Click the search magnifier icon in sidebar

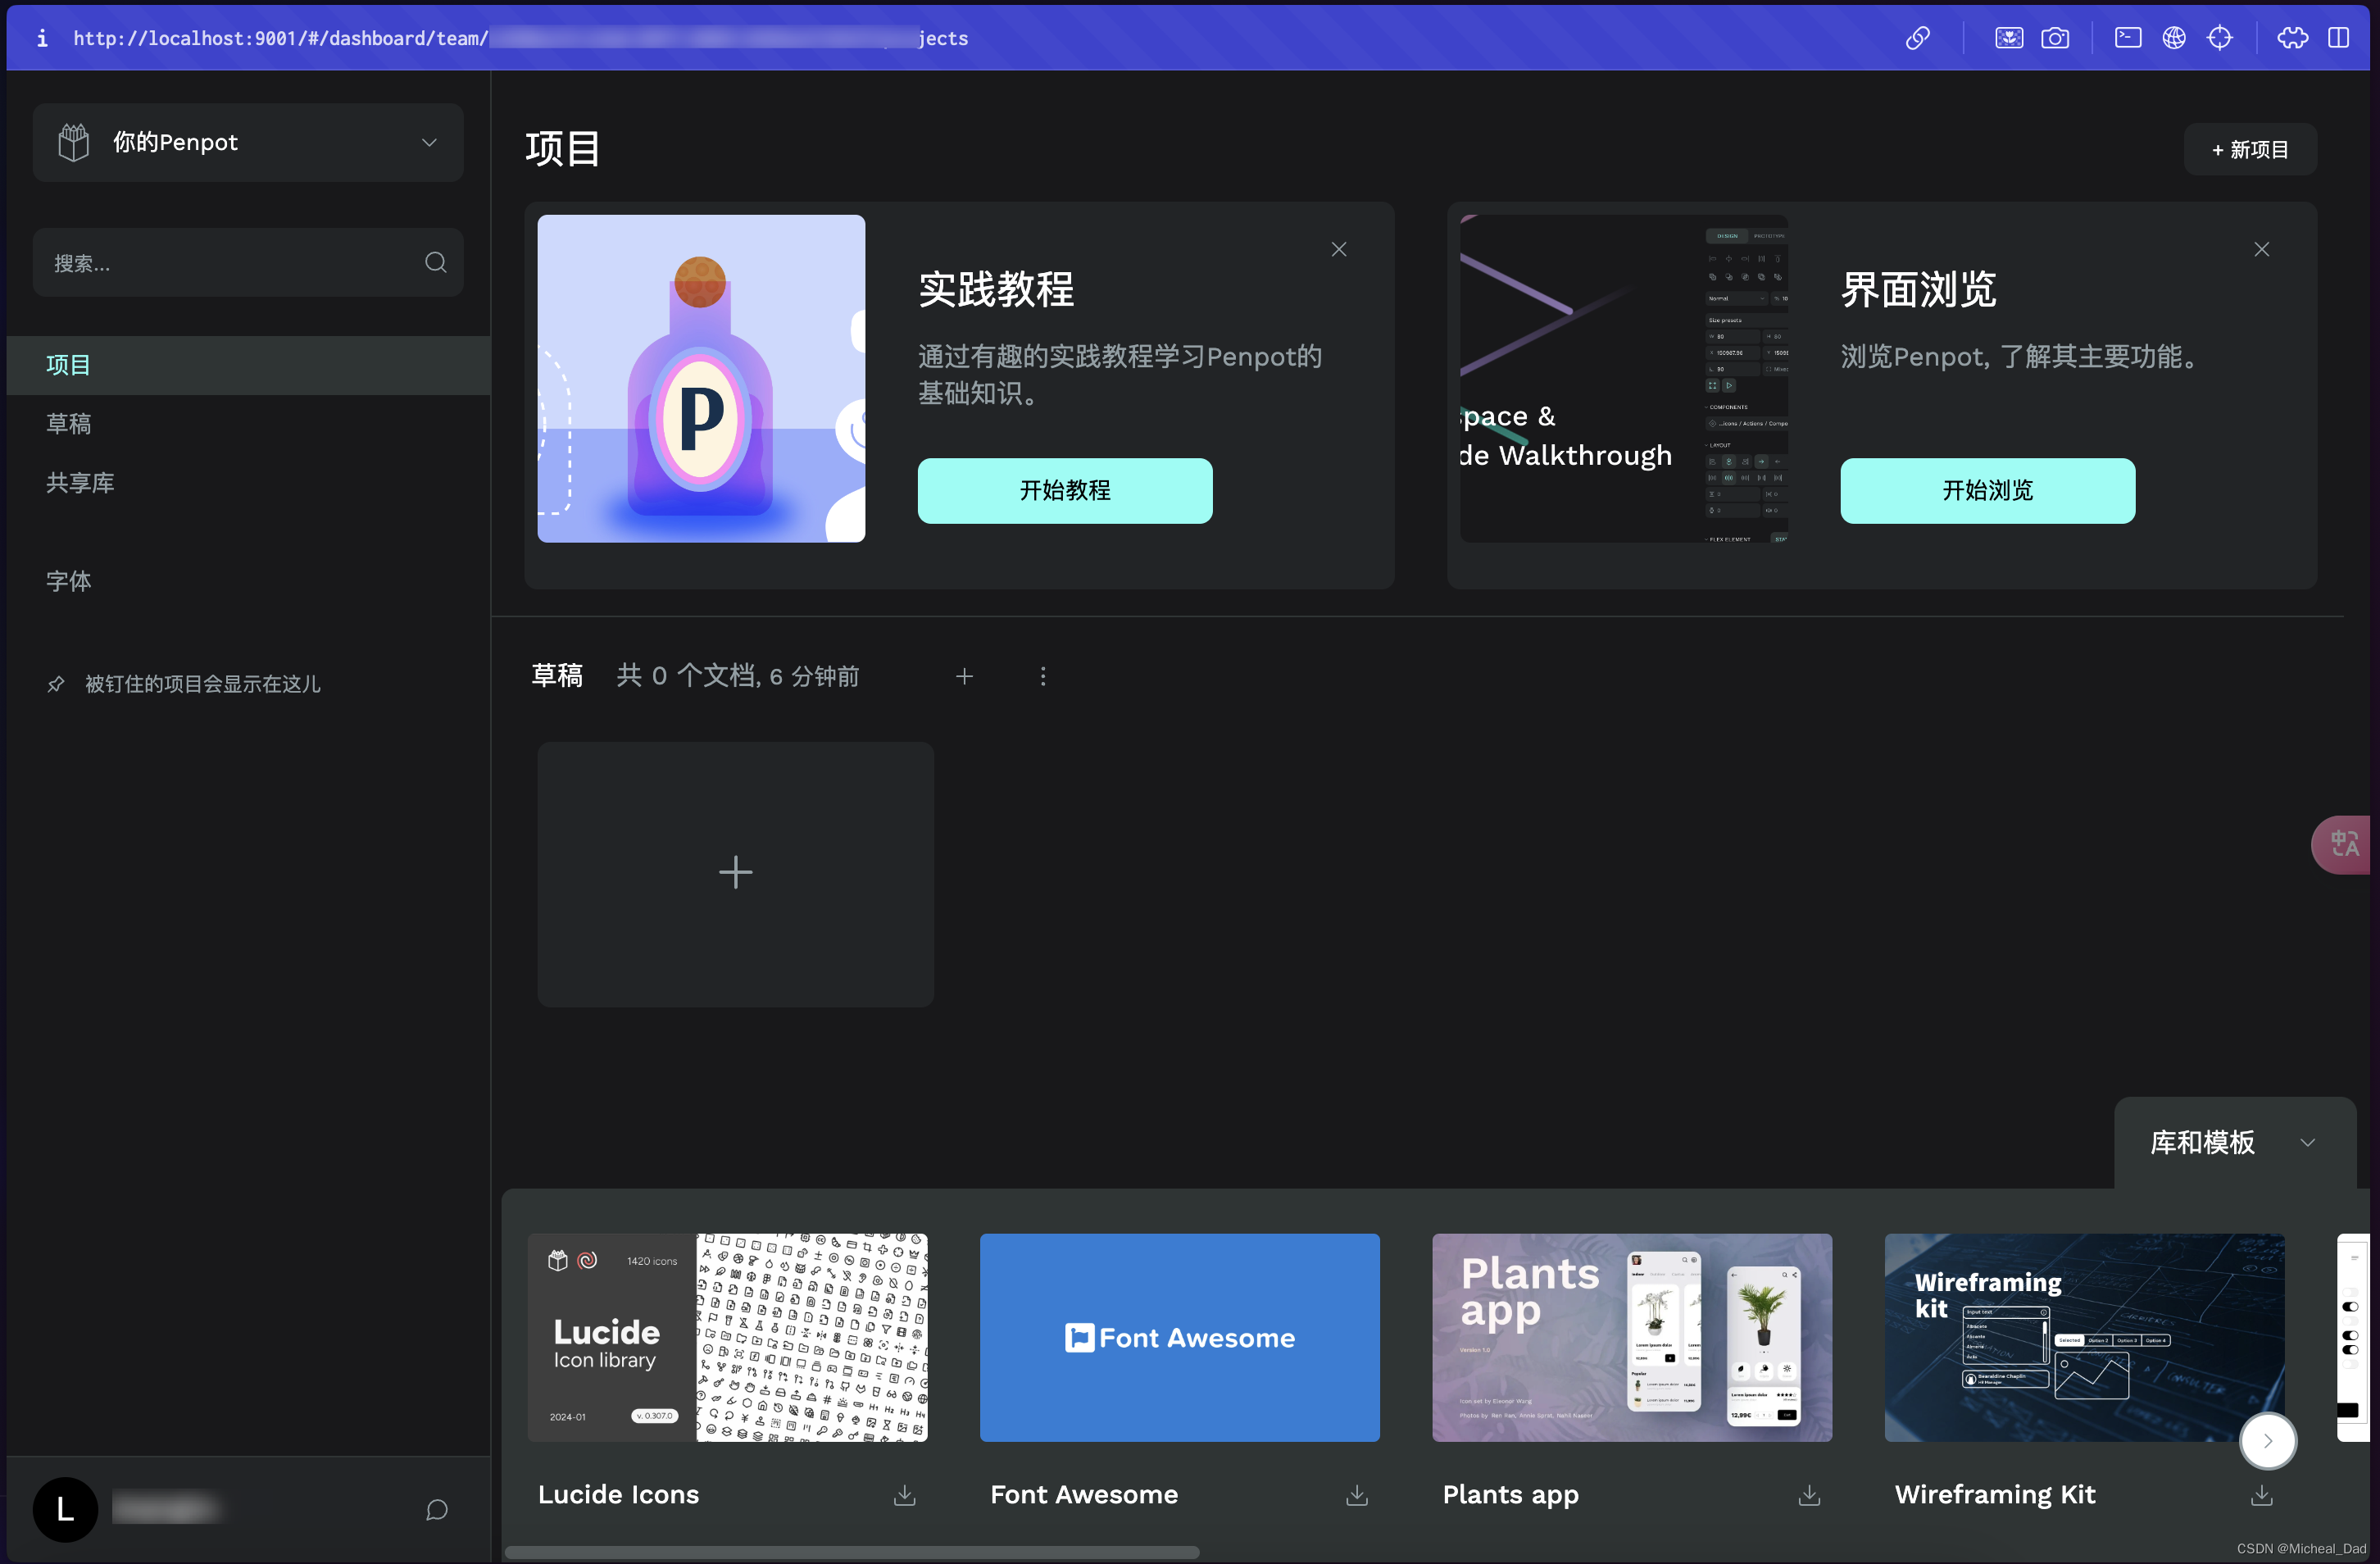coord(435,262)
